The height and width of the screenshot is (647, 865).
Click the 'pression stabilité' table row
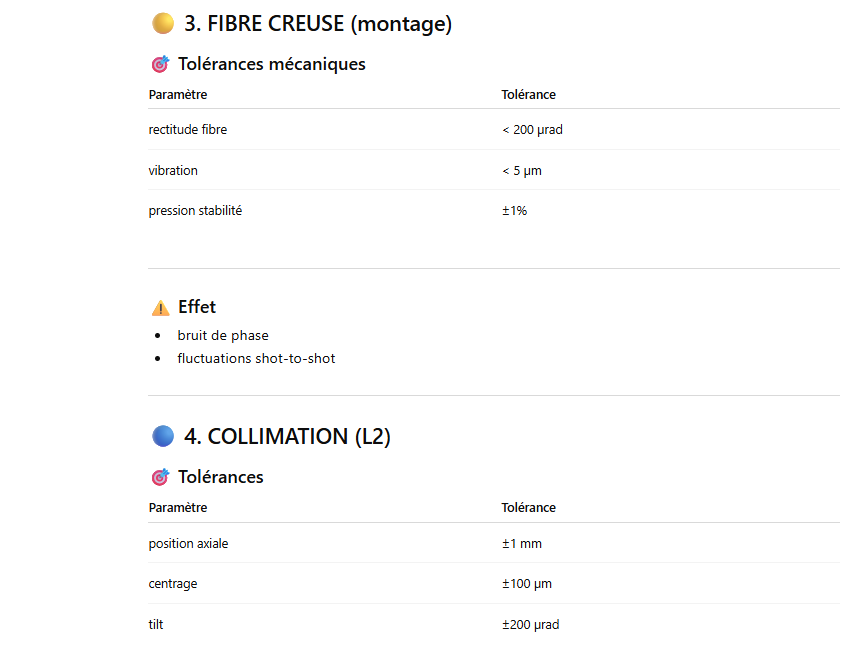tap(494, 211)
